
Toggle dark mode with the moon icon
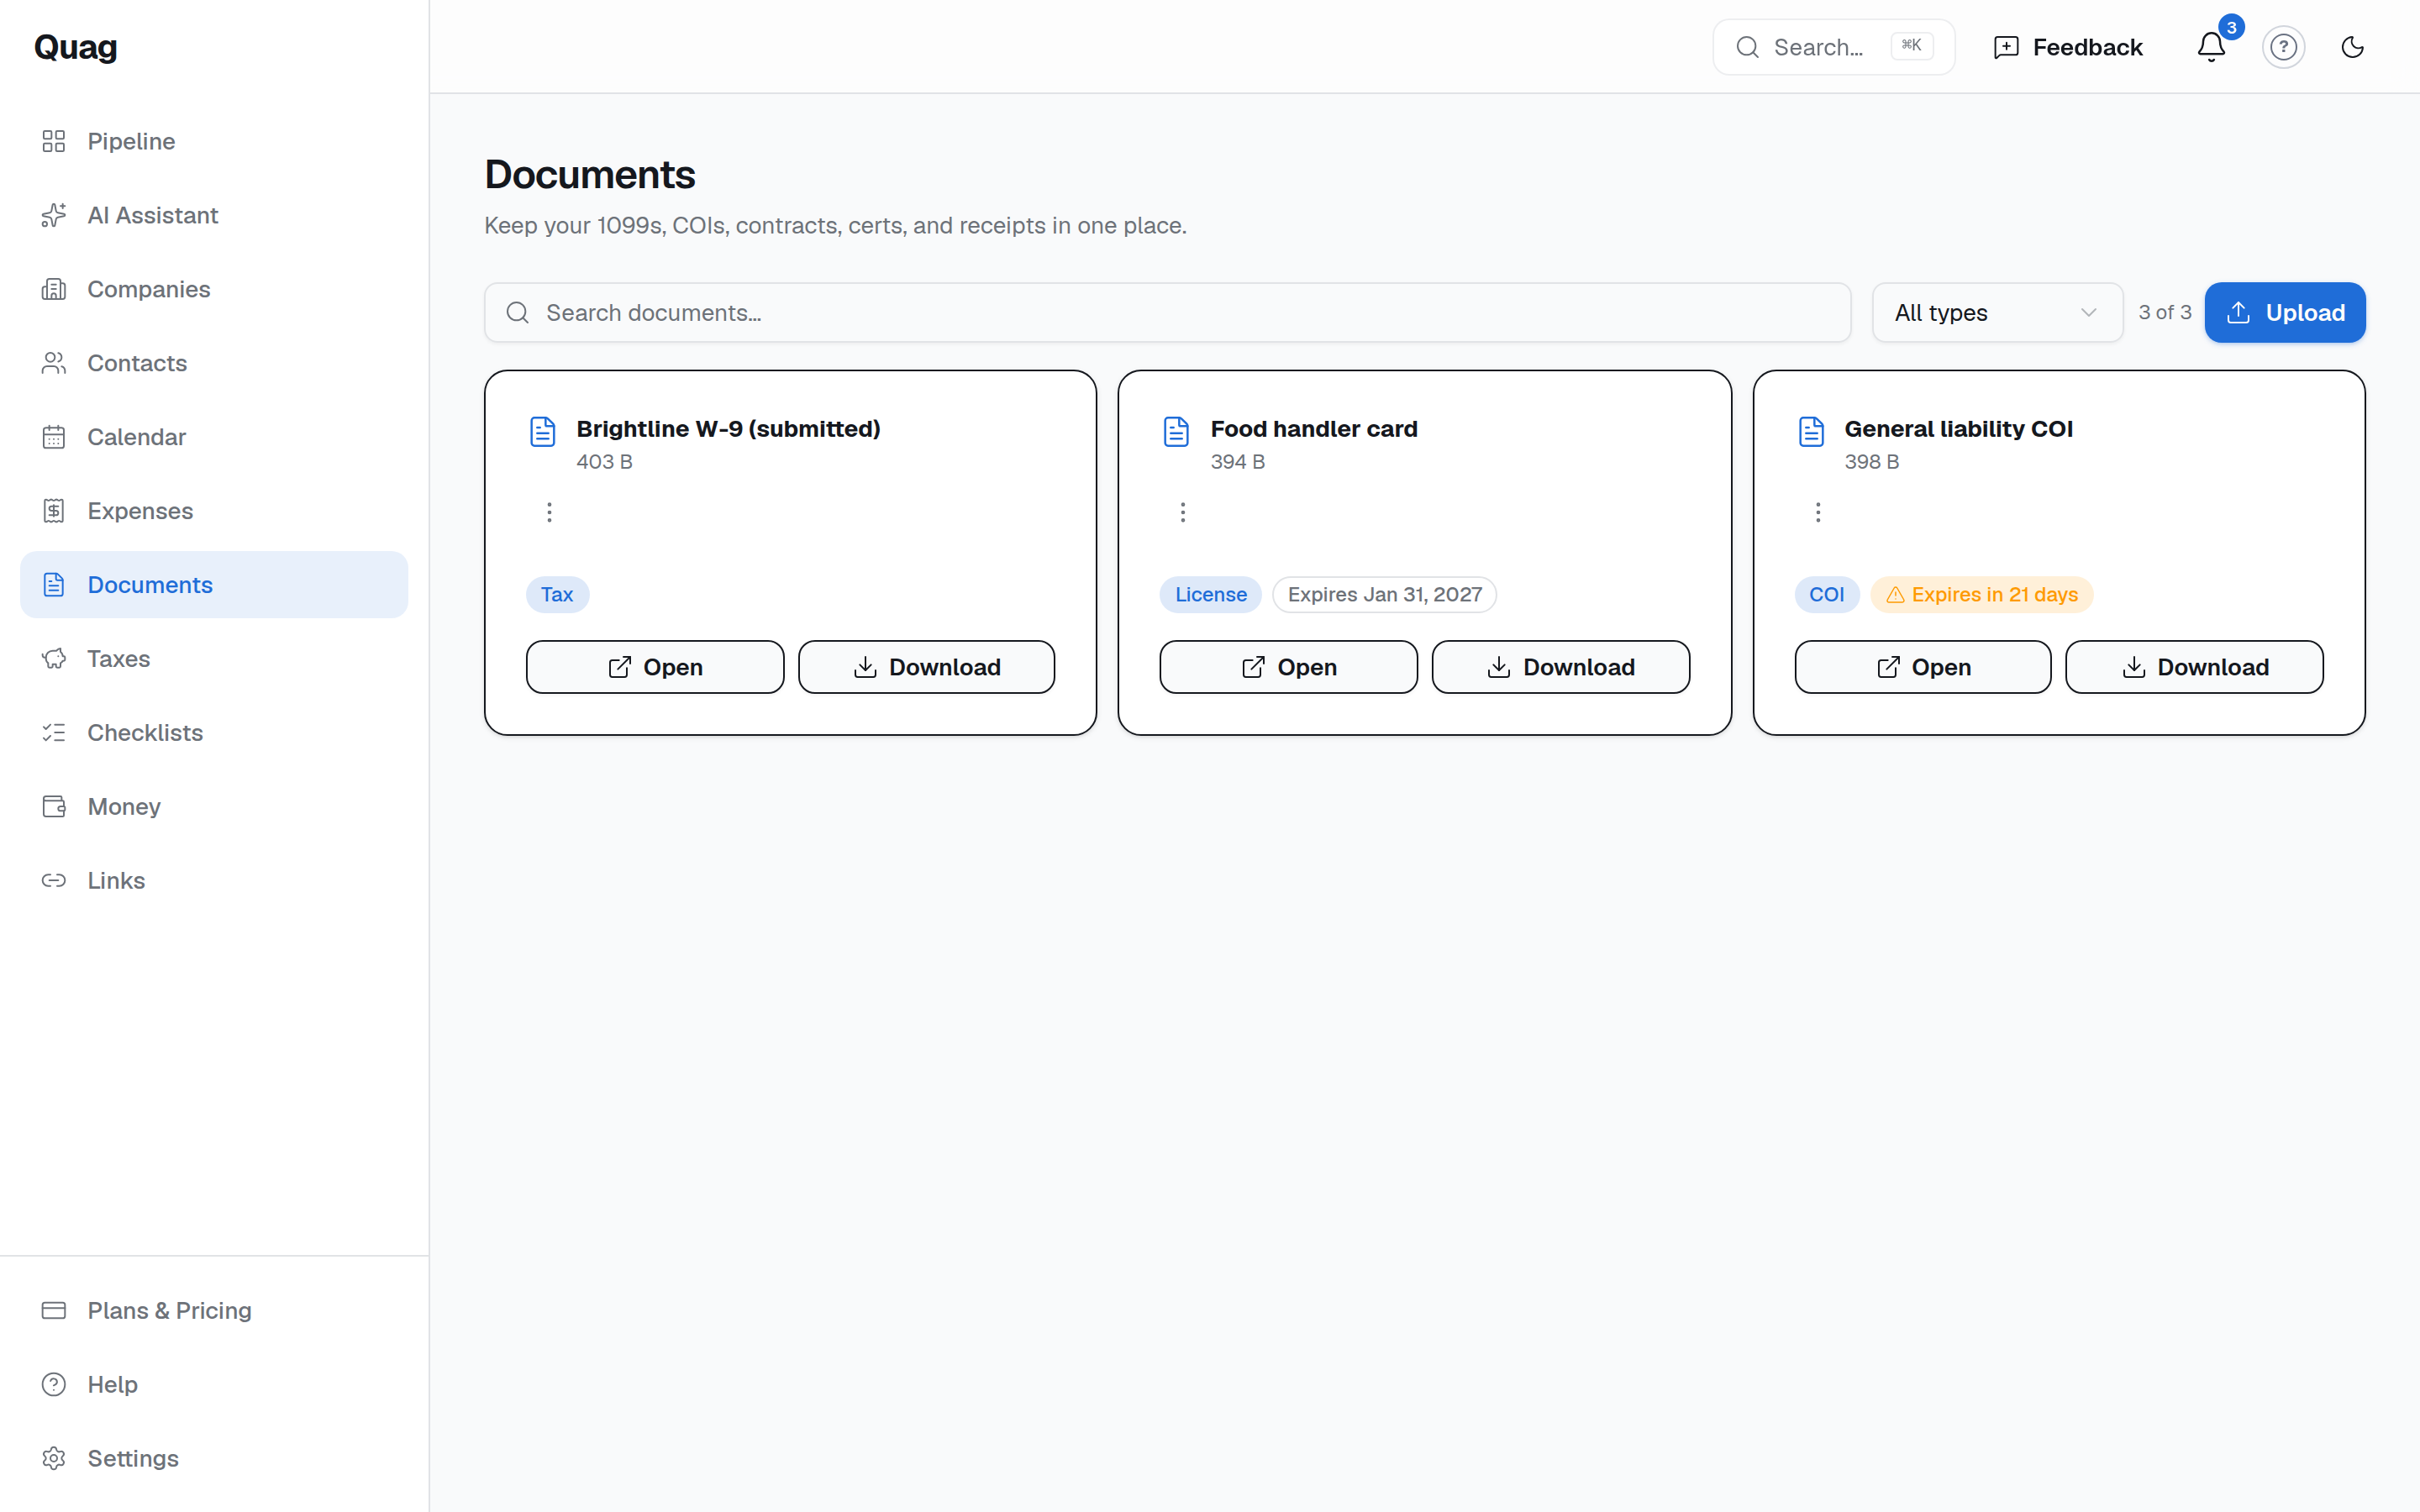pos(2353,47)
